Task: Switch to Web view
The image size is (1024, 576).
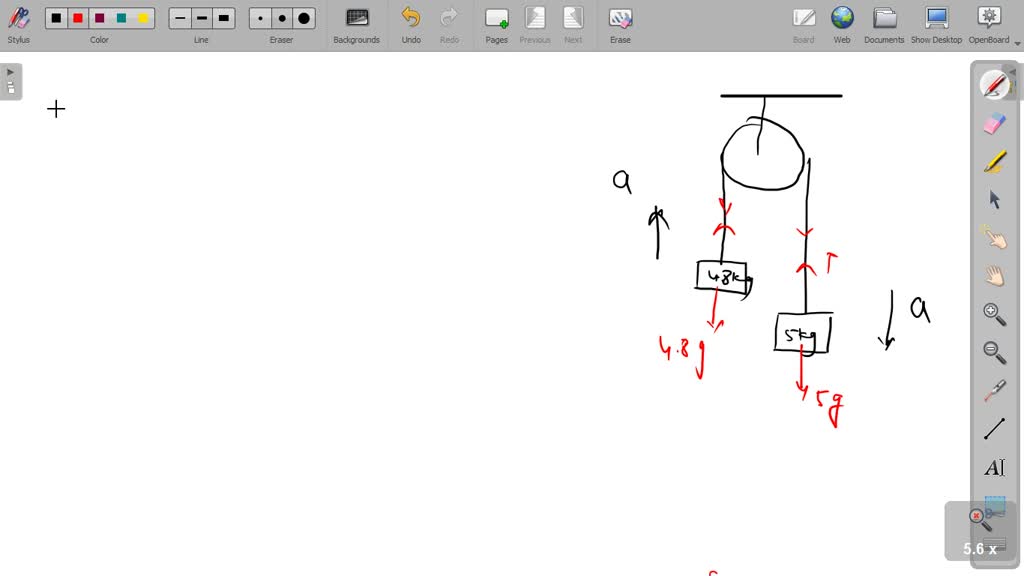Action: point(842,24)
